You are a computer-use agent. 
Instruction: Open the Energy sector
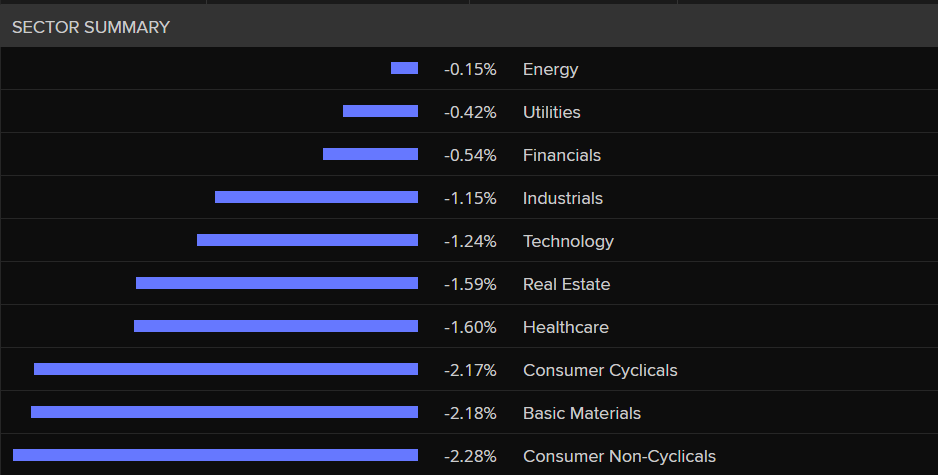[x=550, y=69]
